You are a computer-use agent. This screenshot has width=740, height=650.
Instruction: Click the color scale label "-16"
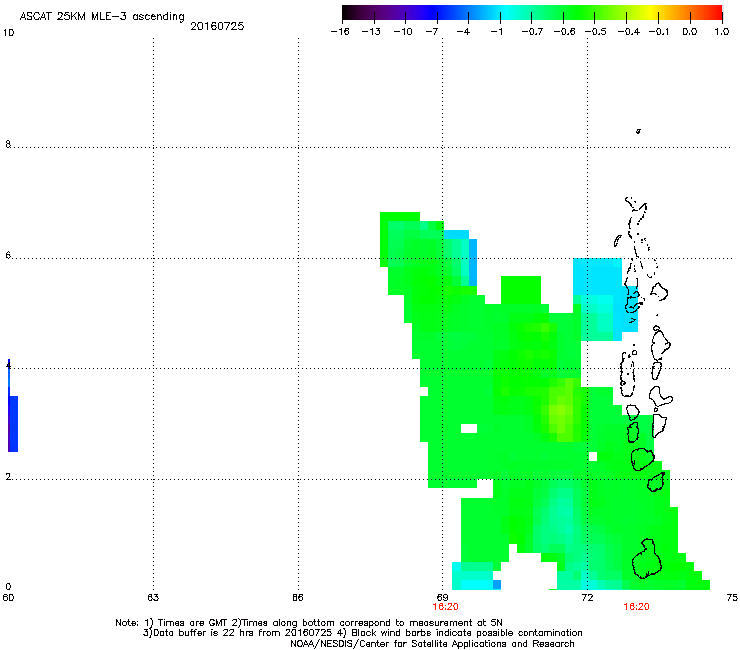pos(340,32)
